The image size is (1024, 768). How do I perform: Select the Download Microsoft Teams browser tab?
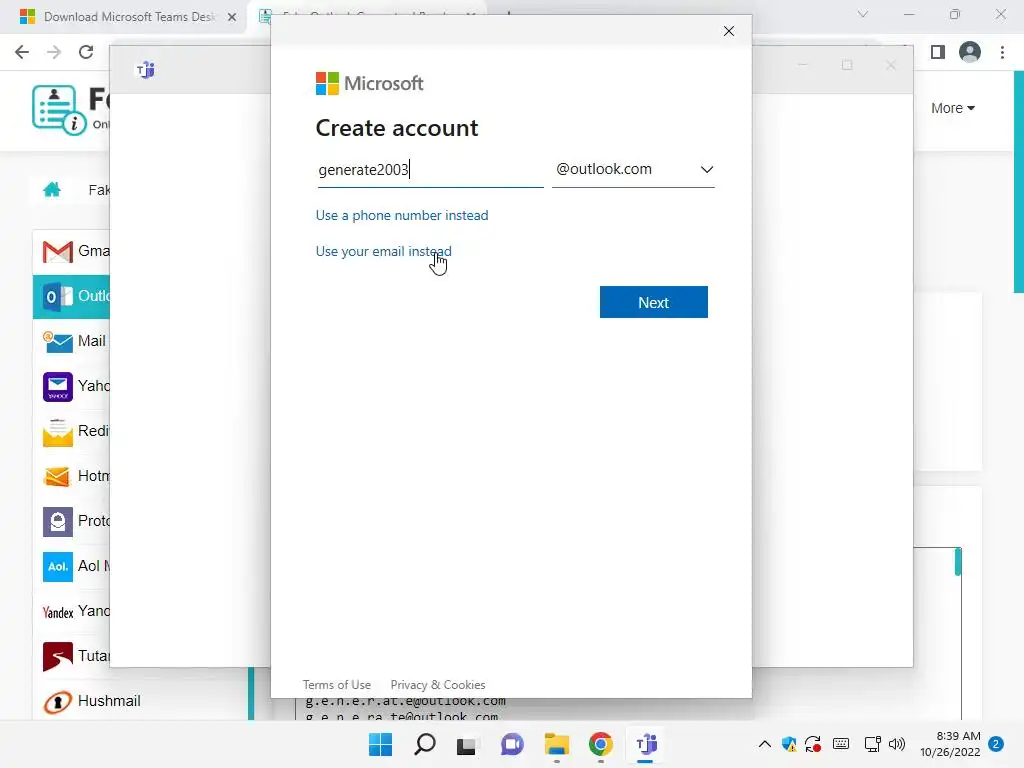point(128,17)
